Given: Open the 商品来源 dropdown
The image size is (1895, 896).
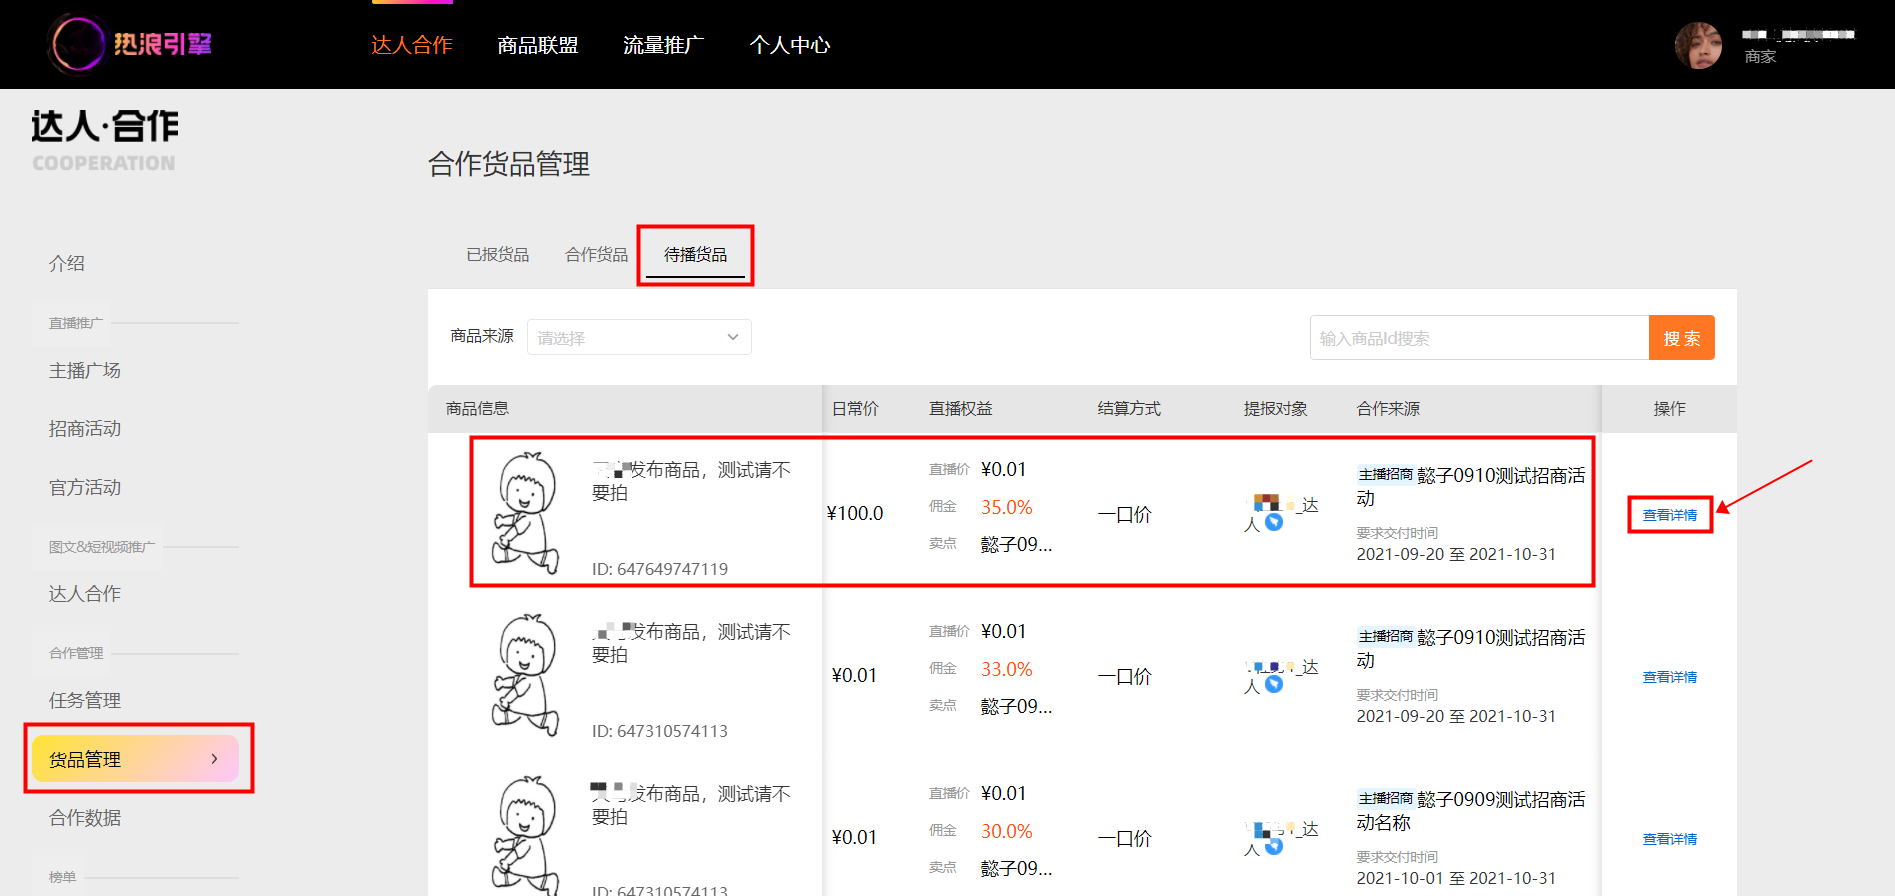Looking at the screenshot, I should pyautogui.click(x=639, y=337).
